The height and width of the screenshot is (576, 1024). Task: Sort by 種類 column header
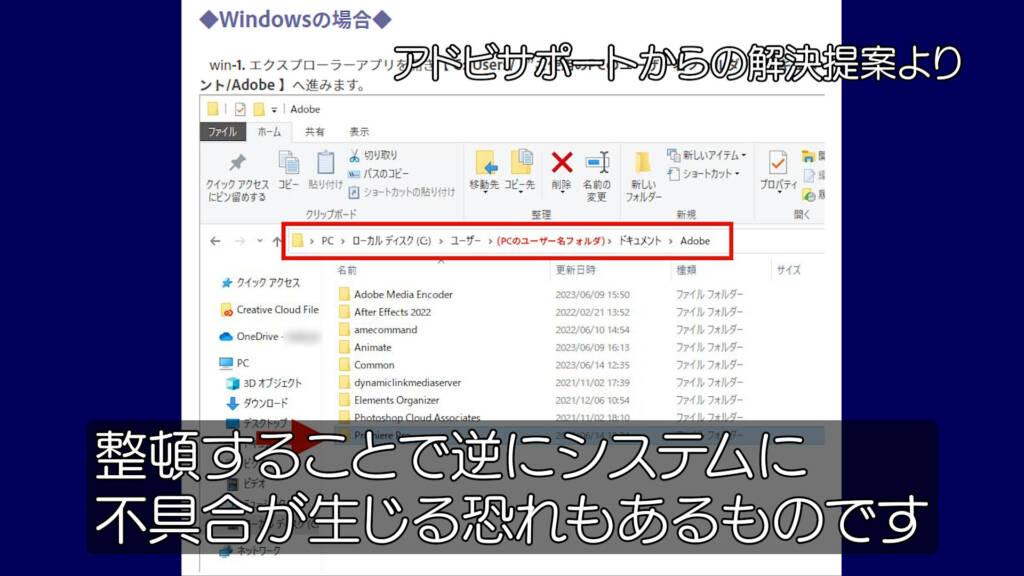[686, 270]
